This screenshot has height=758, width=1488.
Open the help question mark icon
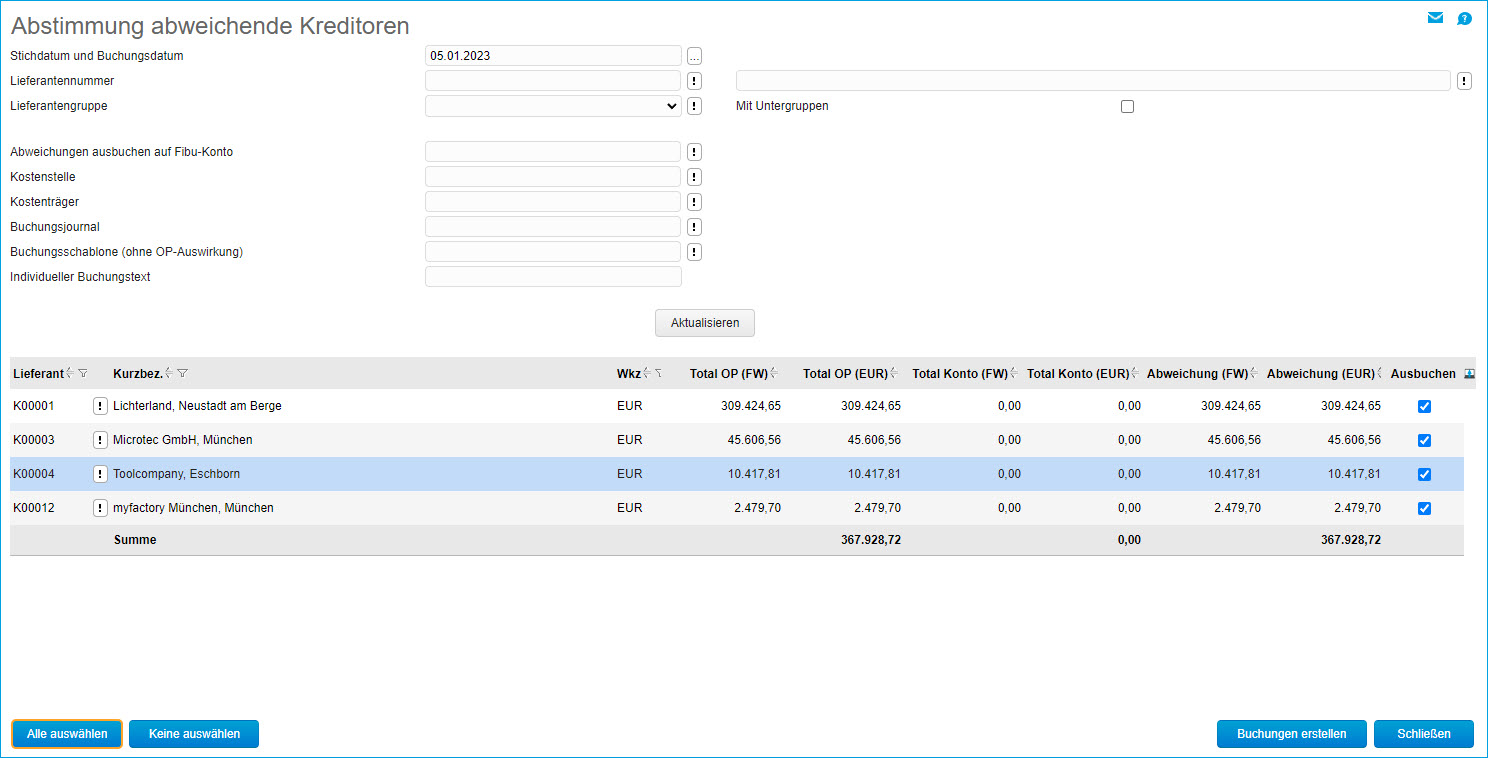click(x=1464, y=18)
